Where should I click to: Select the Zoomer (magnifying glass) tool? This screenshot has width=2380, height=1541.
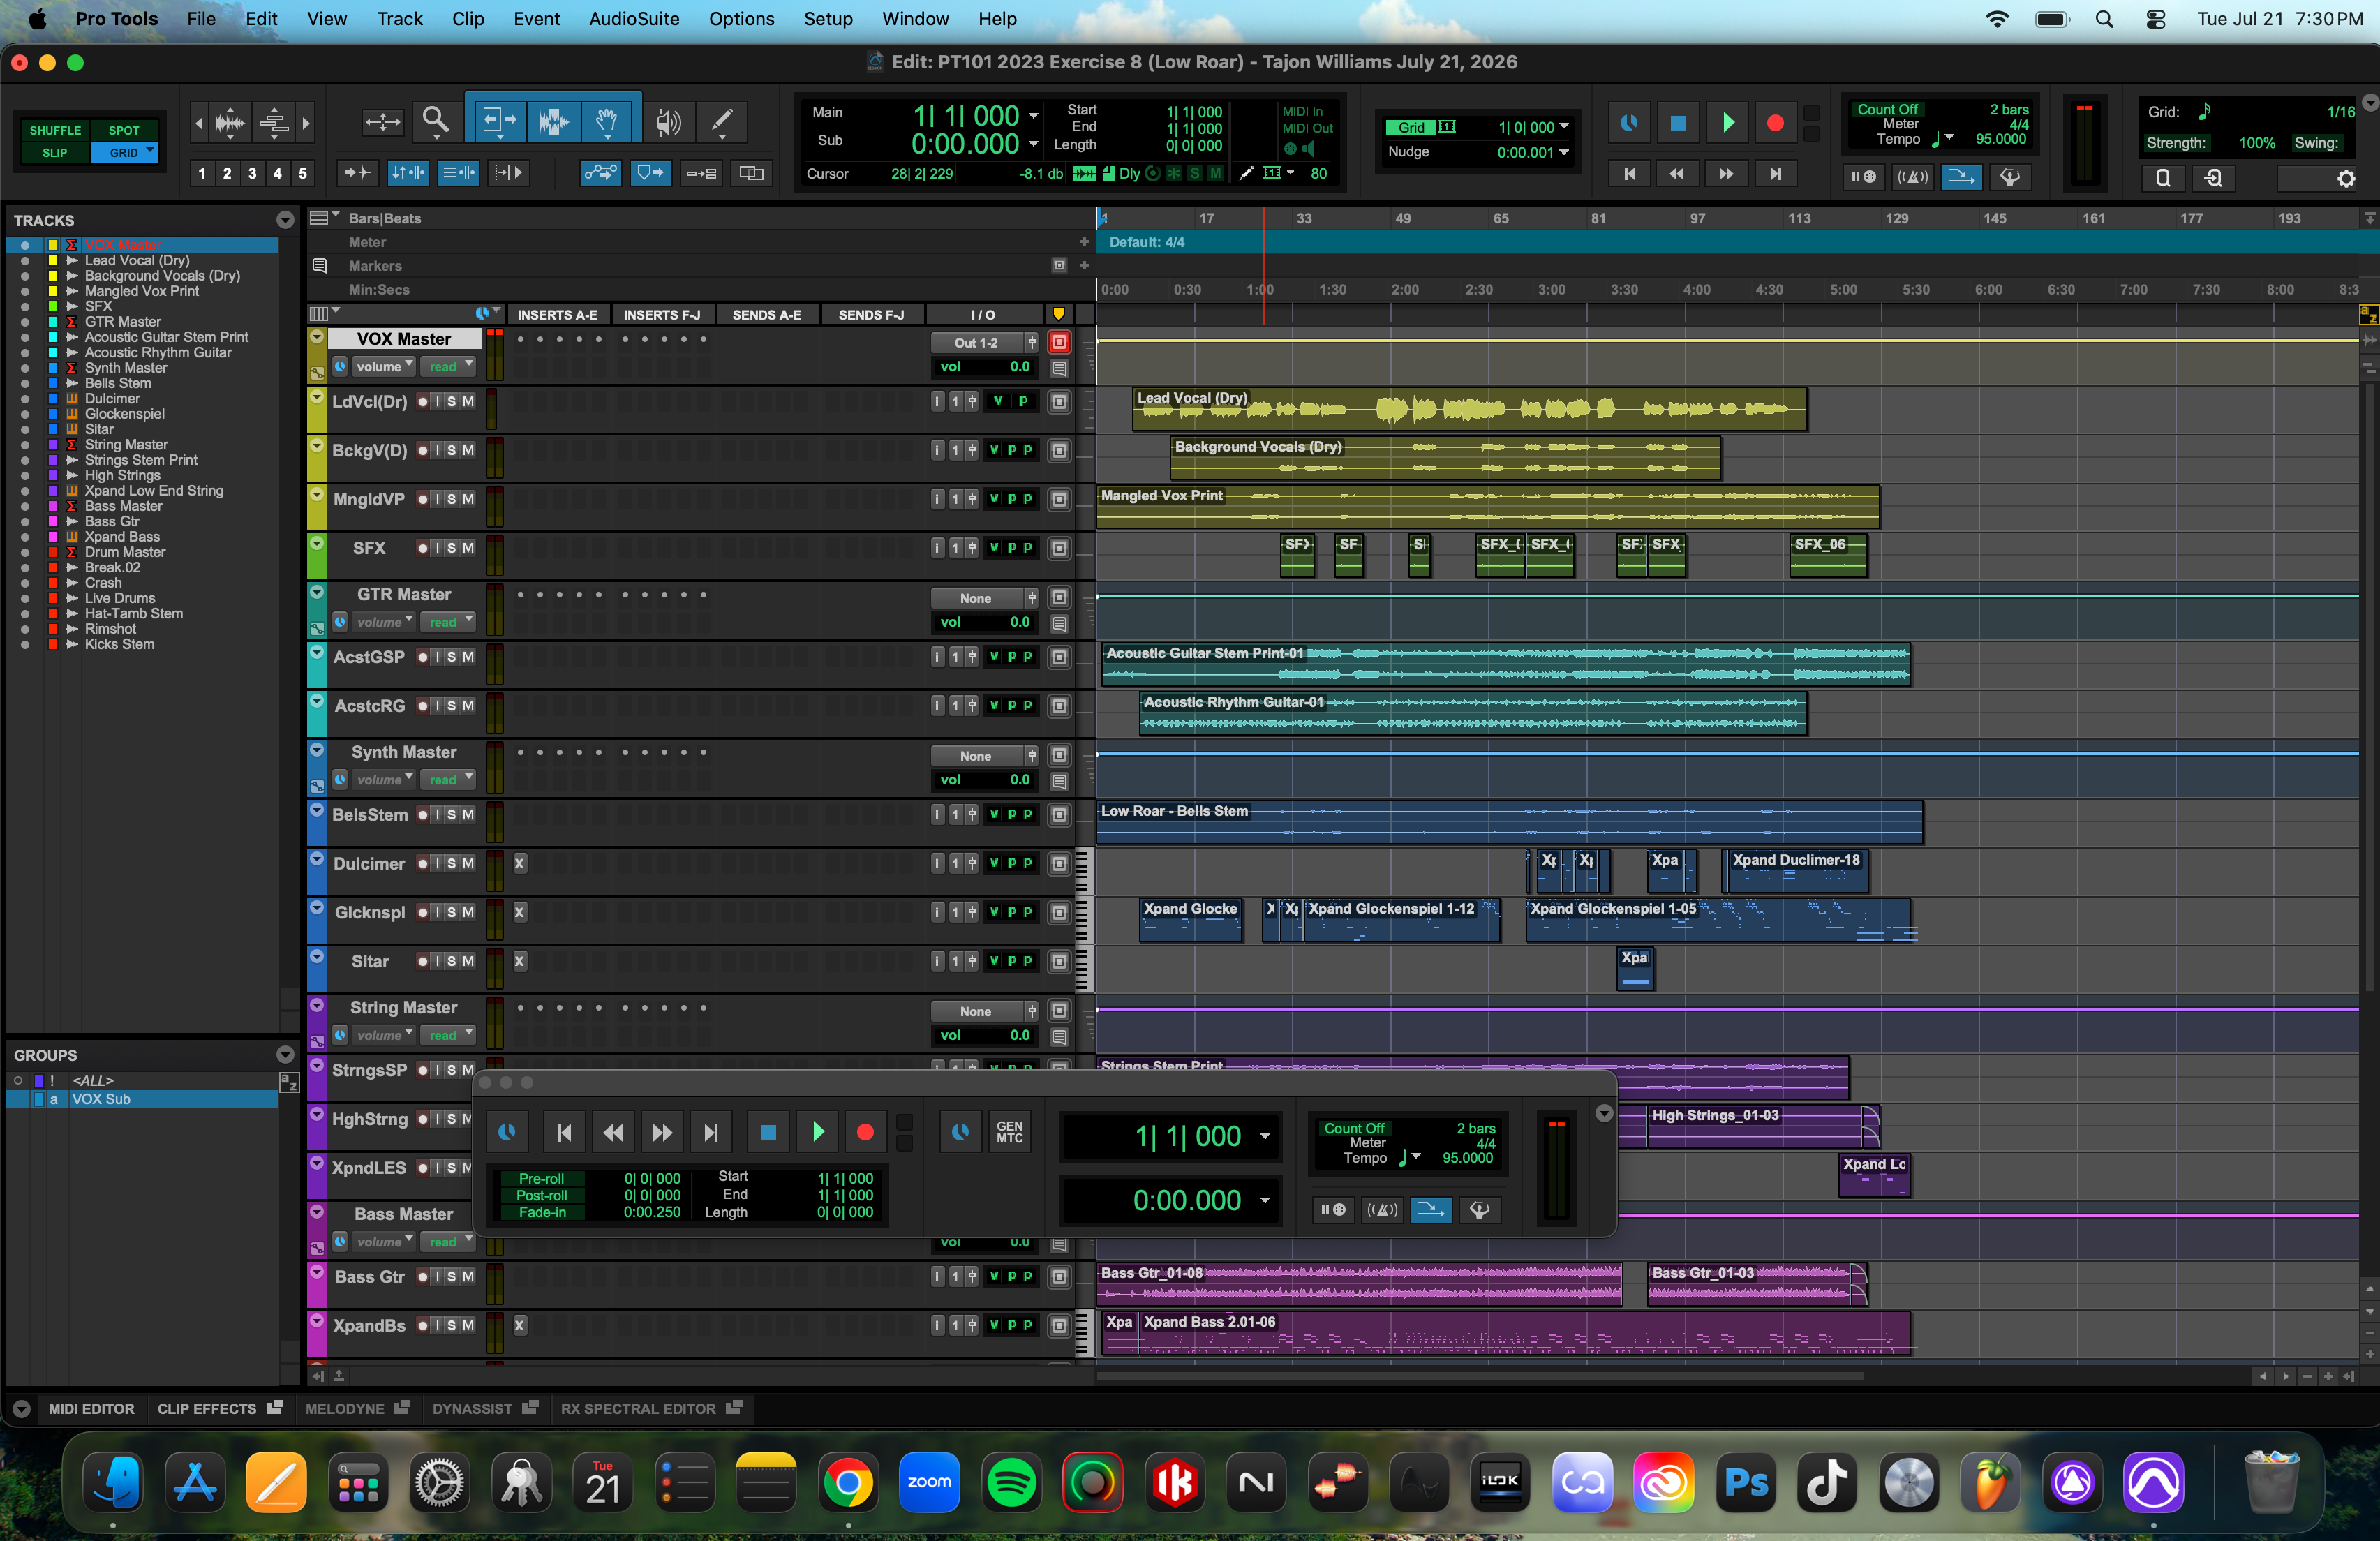(435, 122)
